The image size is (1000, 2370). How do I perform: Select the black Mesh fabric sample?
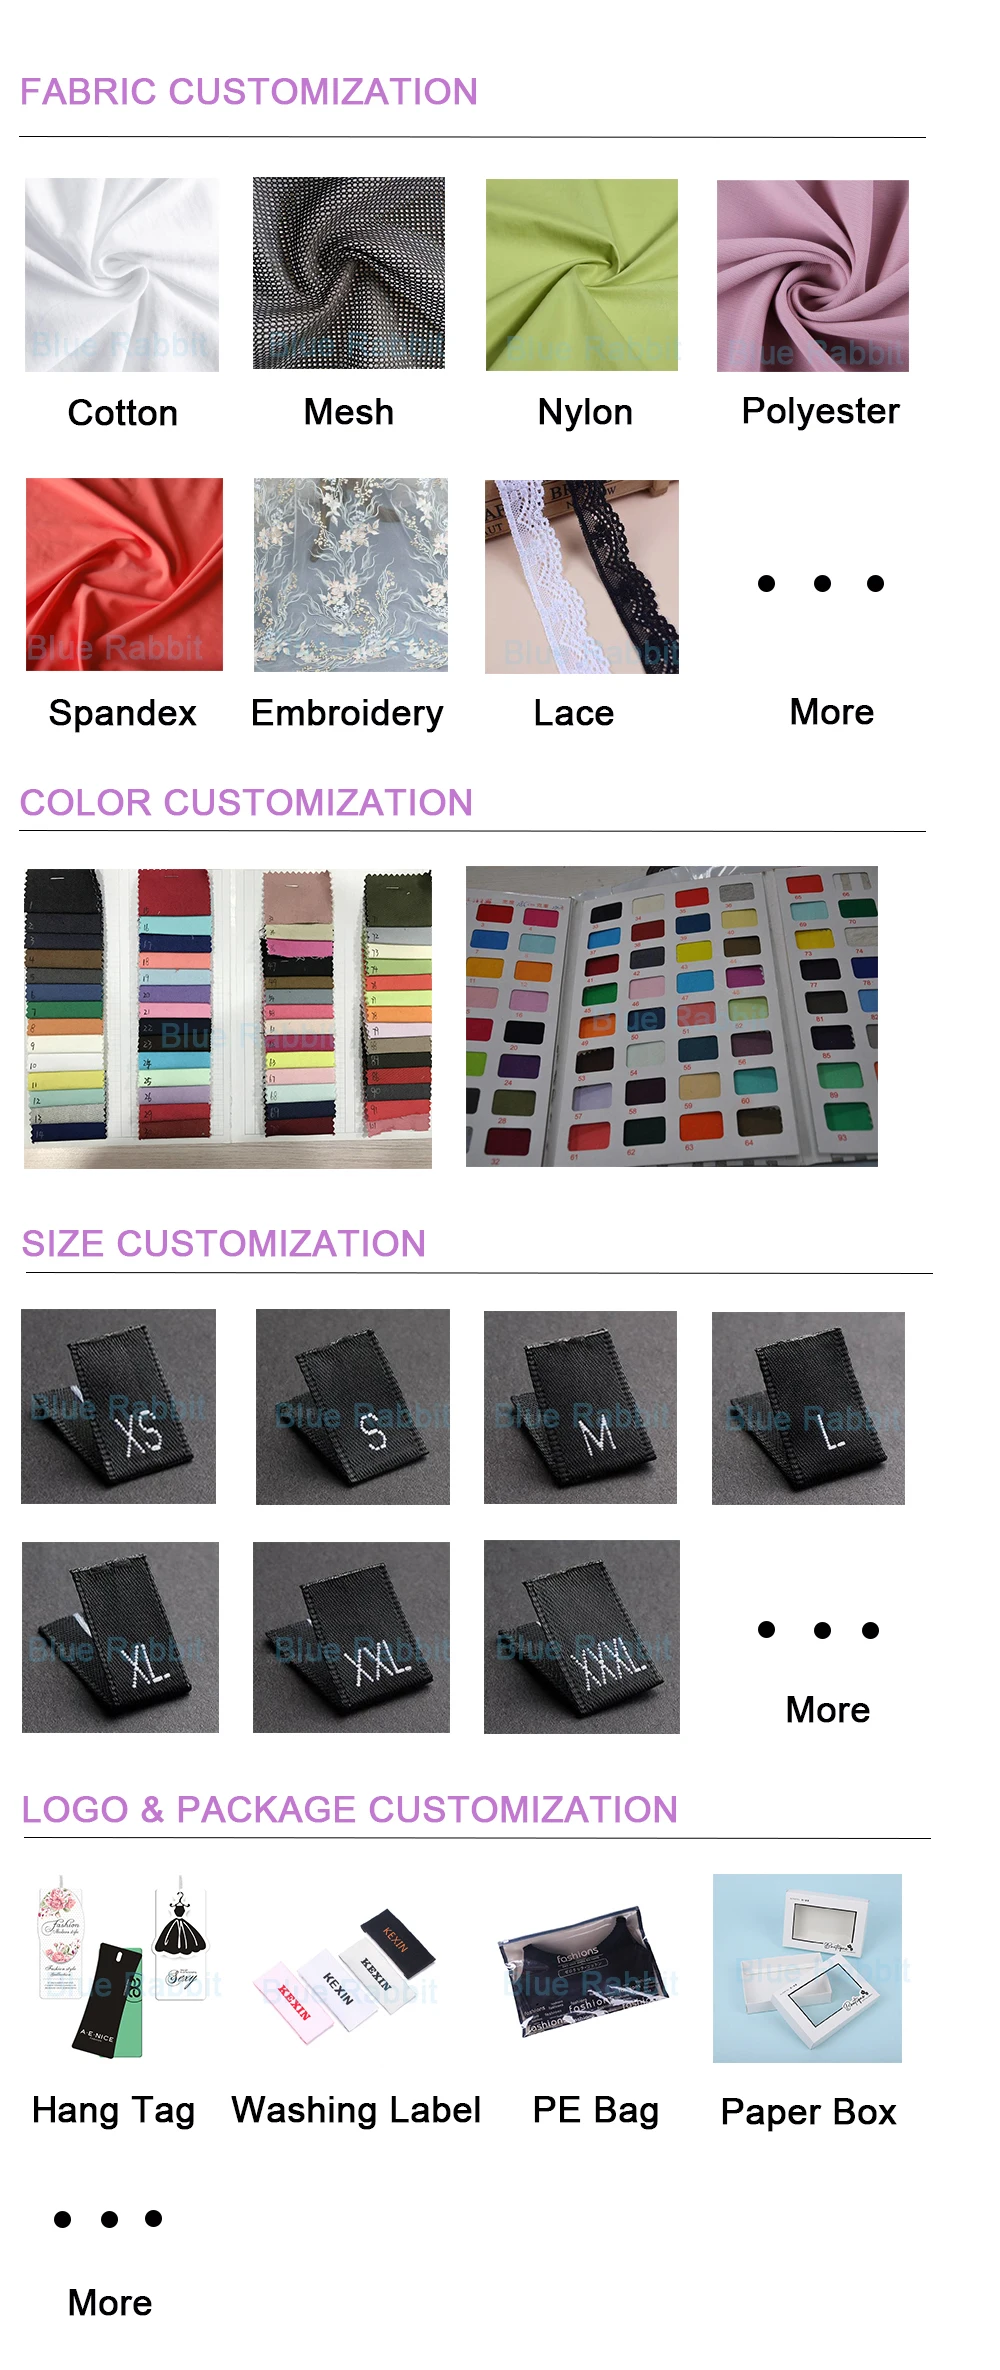pos(349,273)
